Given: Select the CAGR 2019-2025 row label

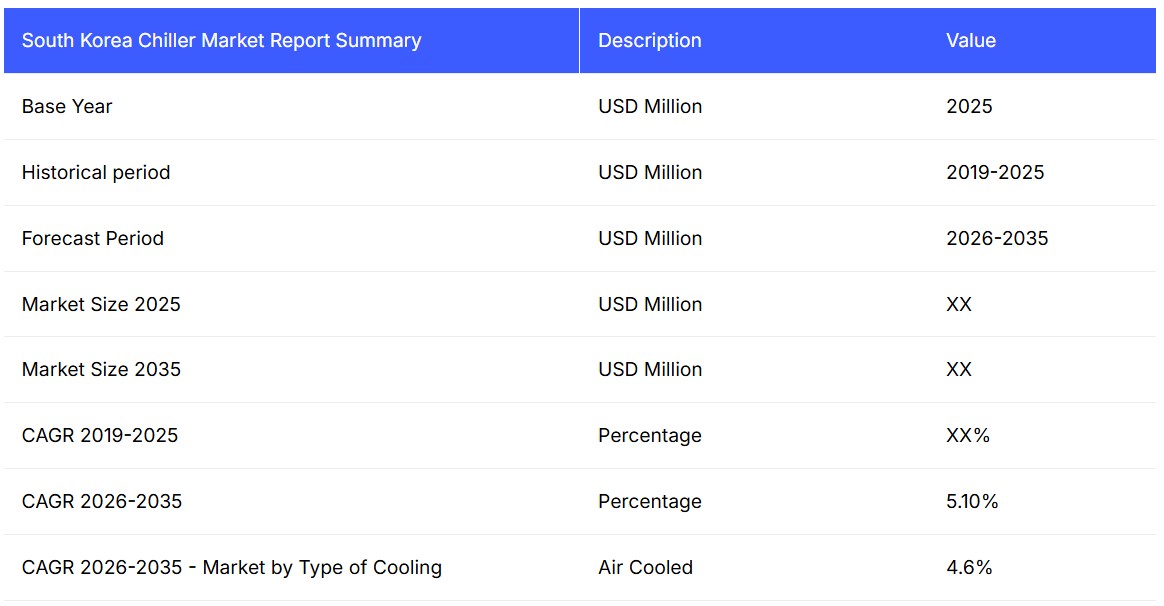Looking at the screenshot, I should pos(100,436).
